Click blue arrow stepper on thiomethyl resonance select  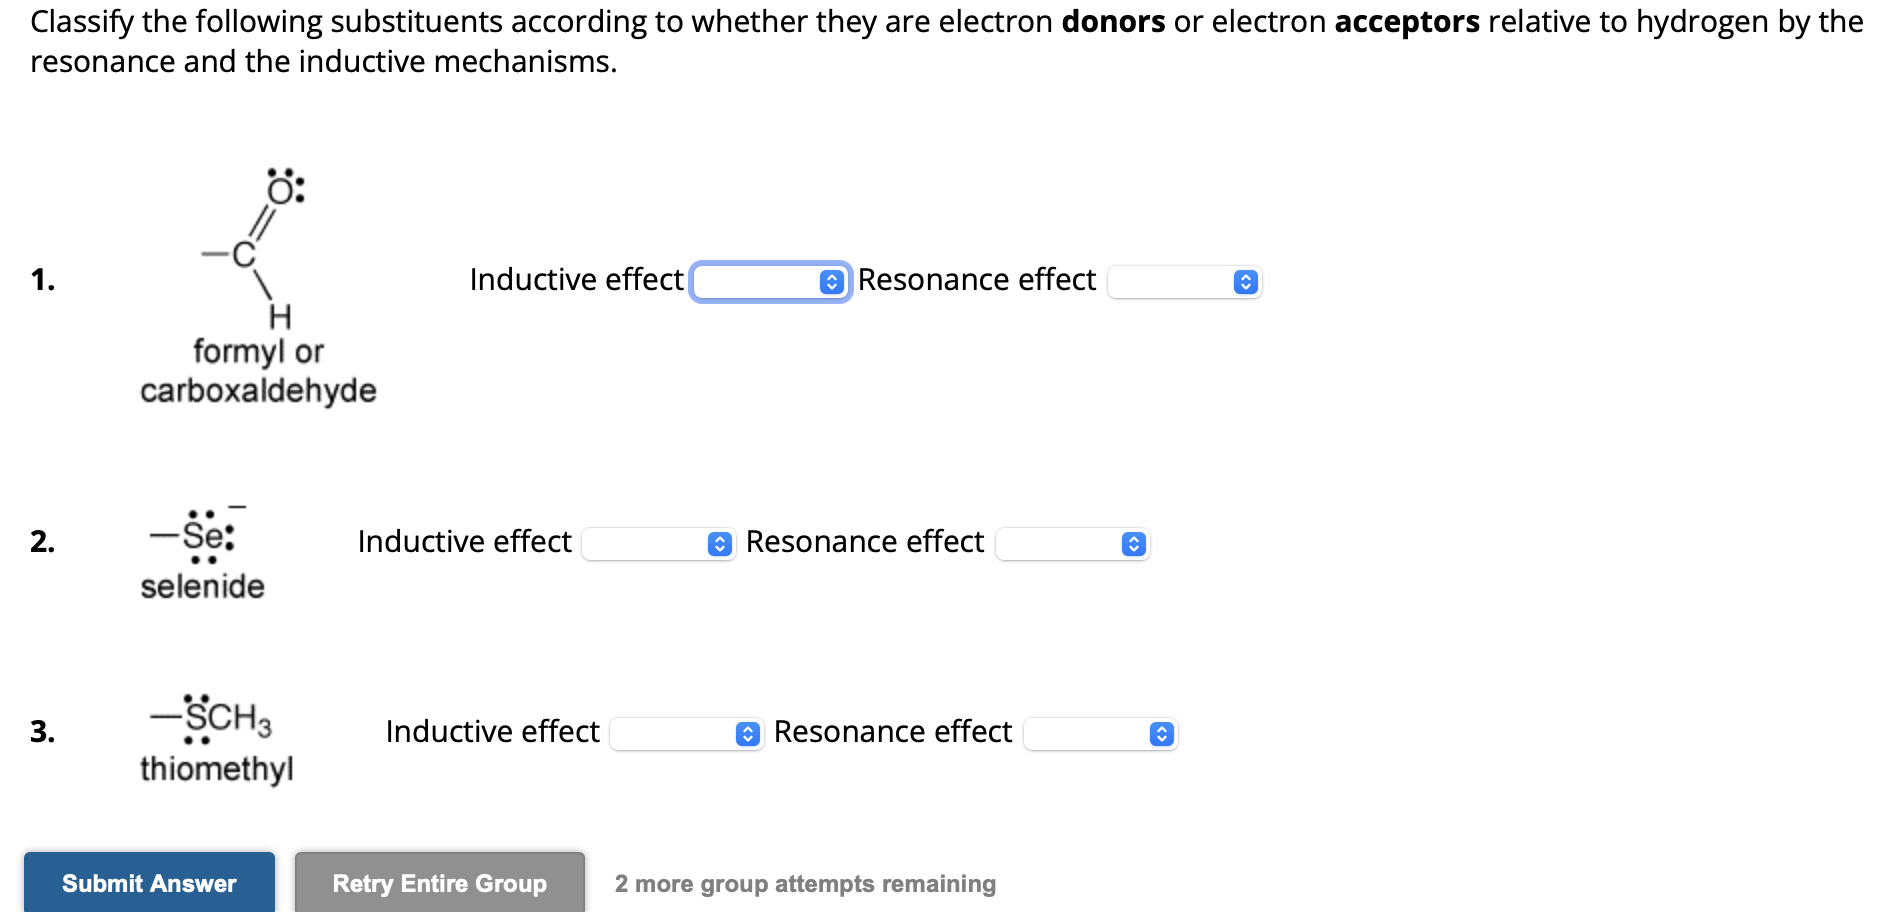[1161, 734]
